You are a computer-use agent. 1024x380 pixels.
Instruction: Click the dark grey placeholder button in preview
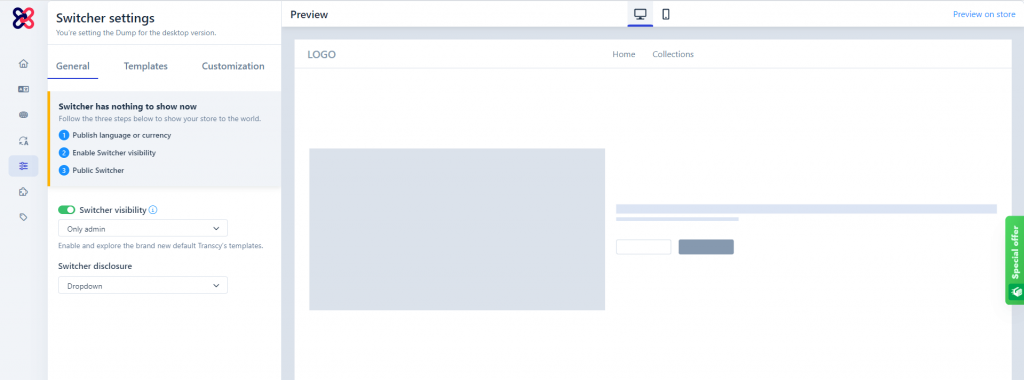point(706,247)
